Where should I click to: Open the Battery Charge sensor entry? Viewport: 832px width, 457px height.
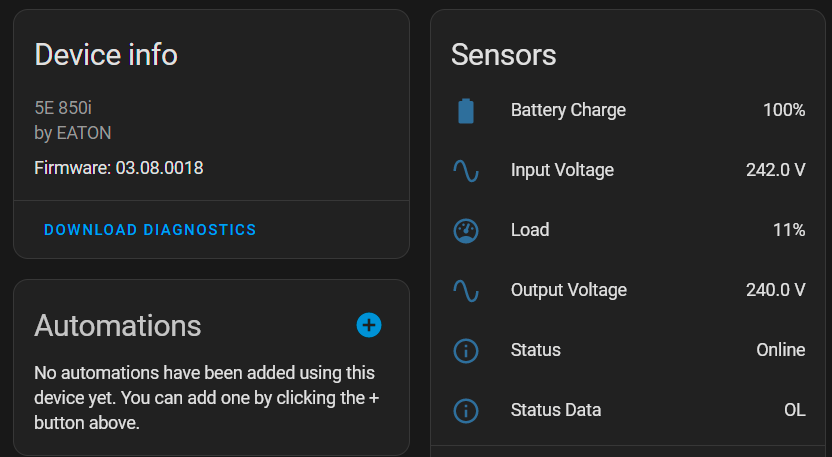pyautogui.click(x=628, y=110)
